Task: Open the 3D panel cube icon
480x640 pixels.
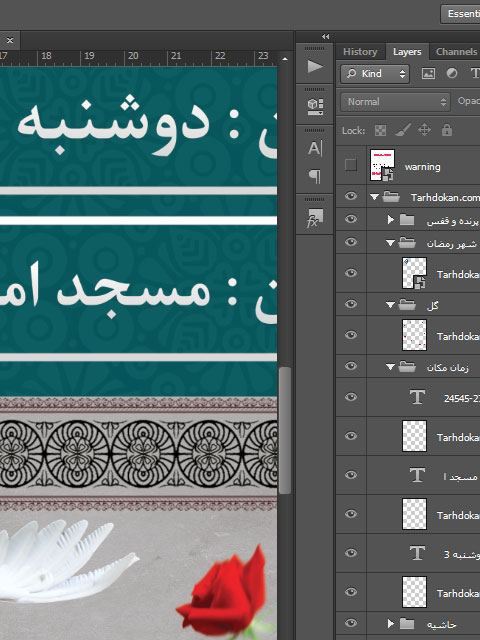Action: (x=315, y=107)
